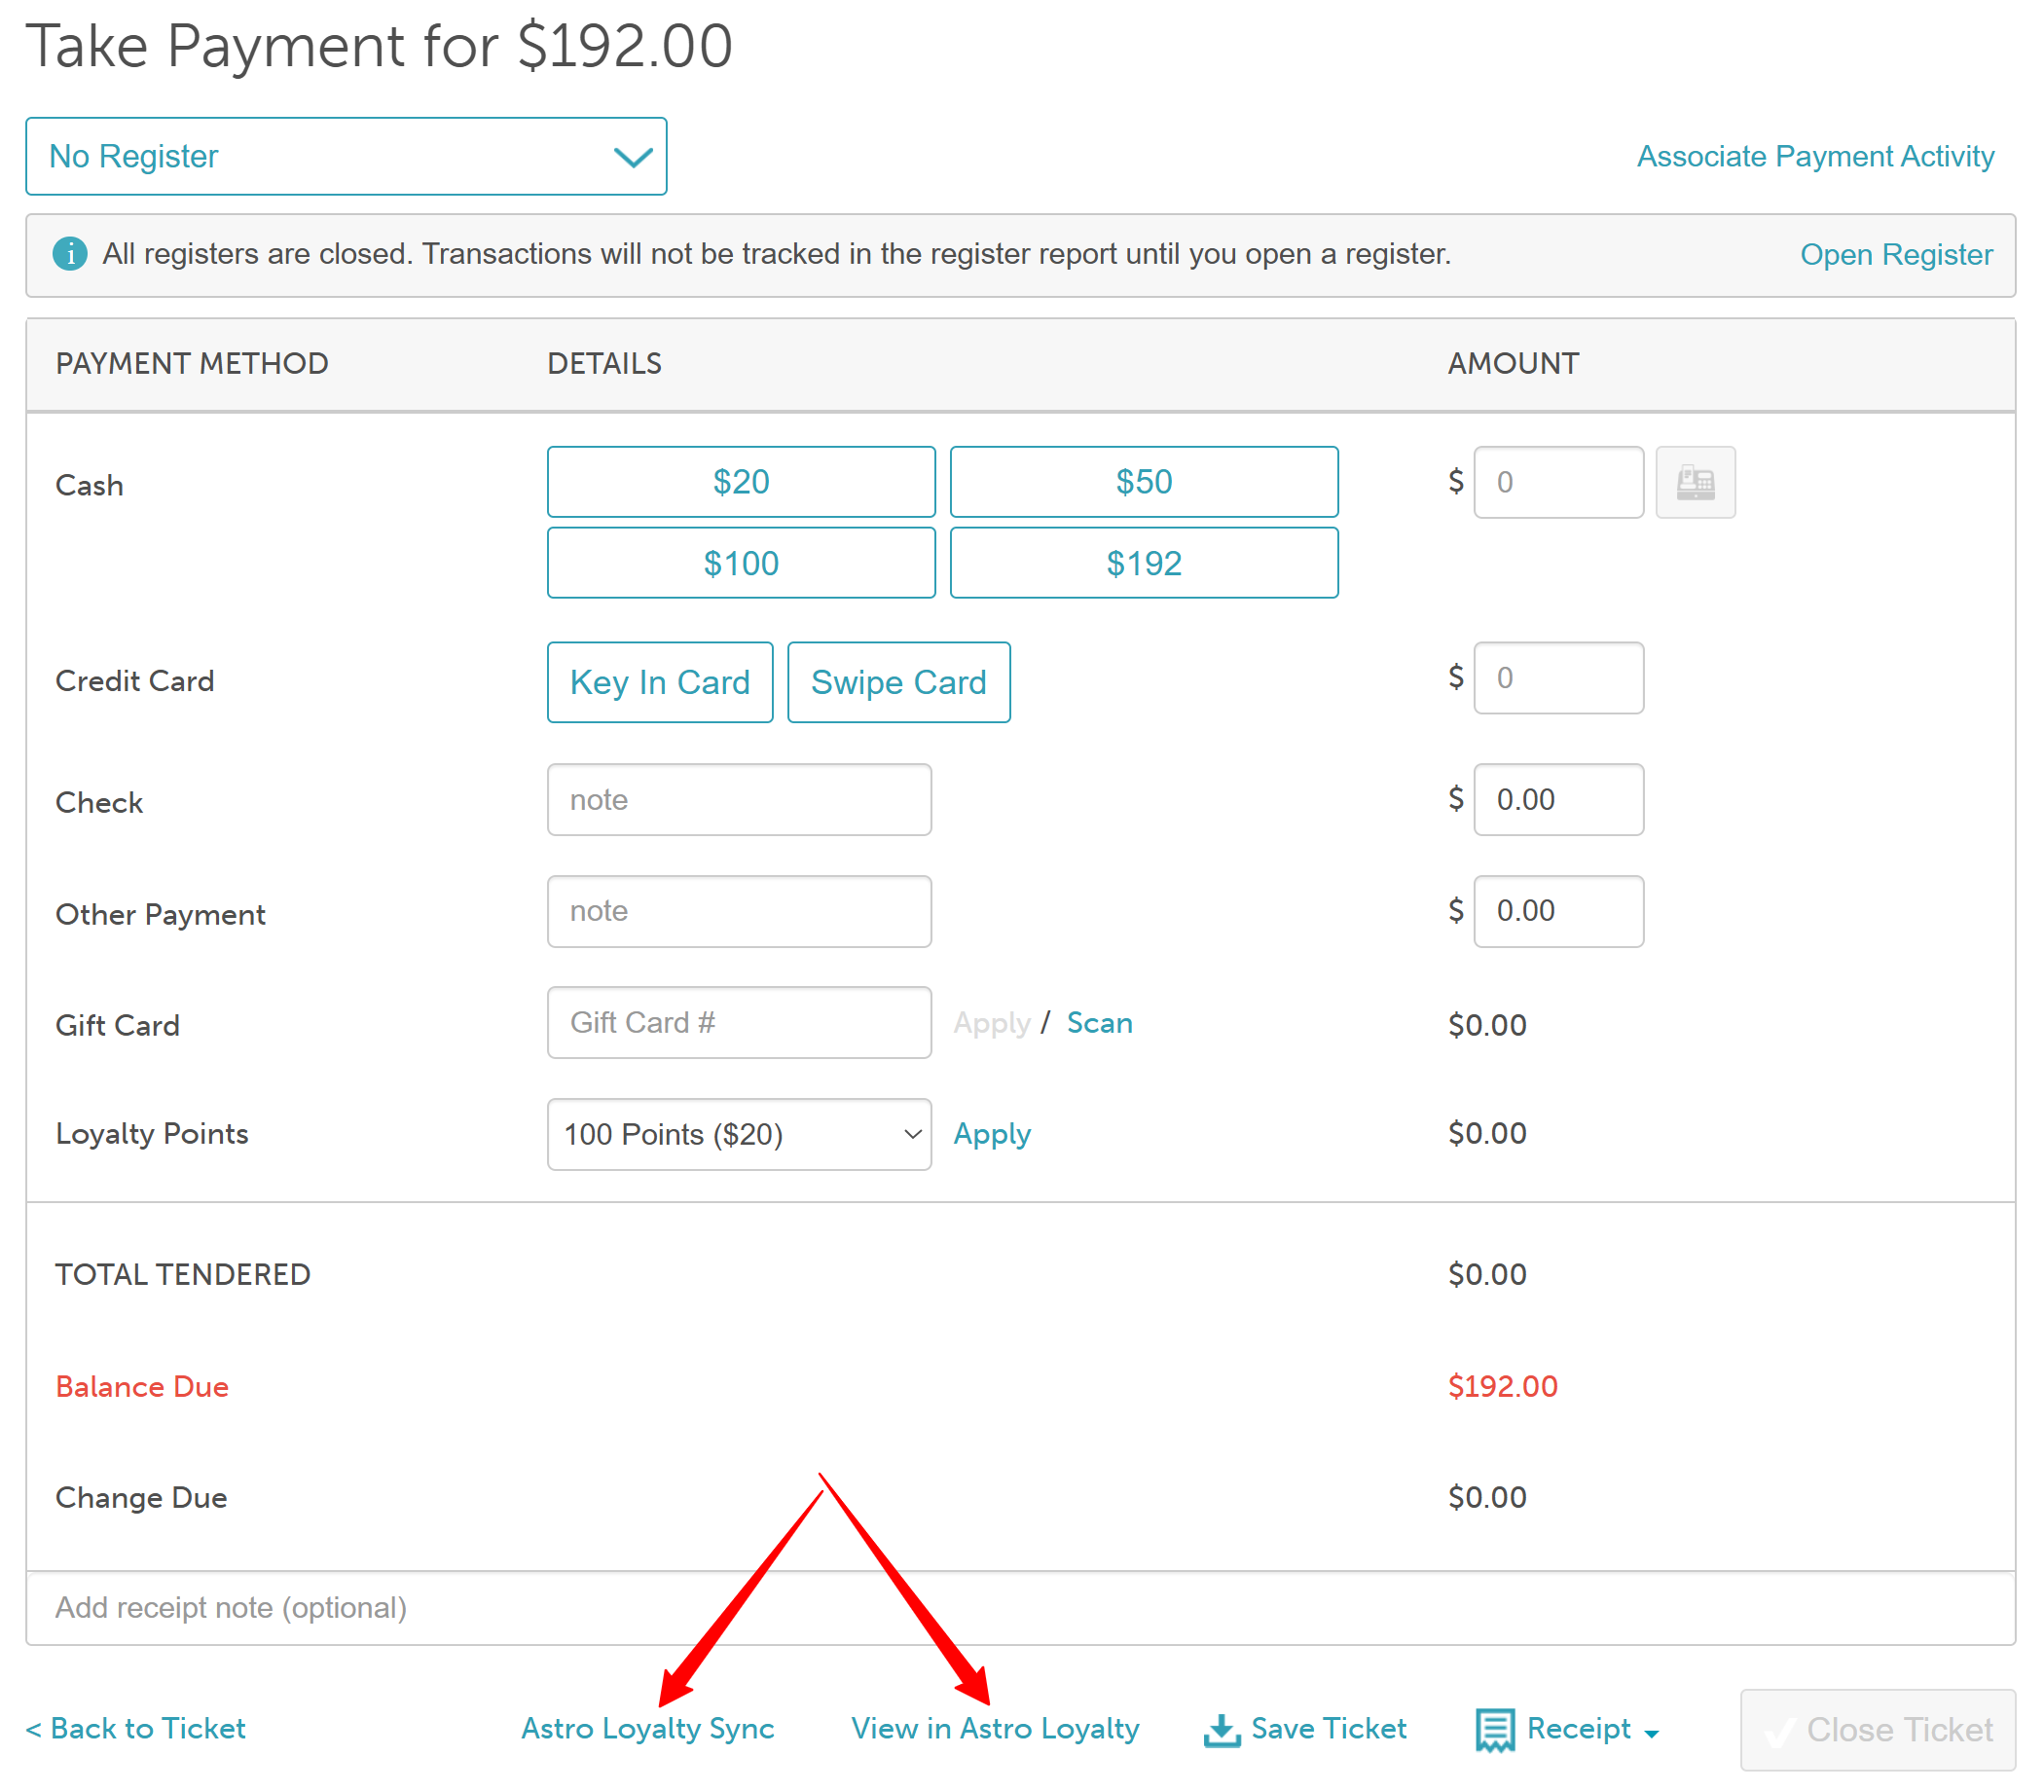Go back via Back to Ticket

tap(136, 1728)
